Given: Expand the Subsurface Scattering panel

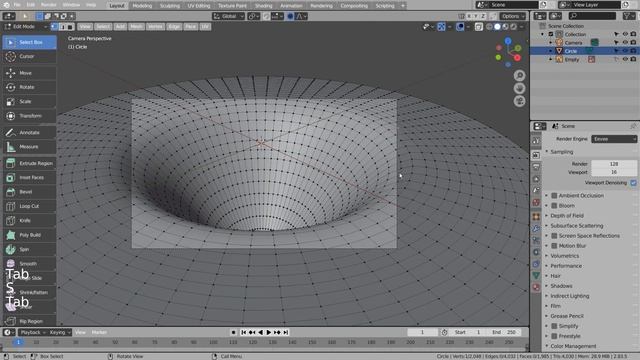Looking at the screenshot, I should click(576, 226).
